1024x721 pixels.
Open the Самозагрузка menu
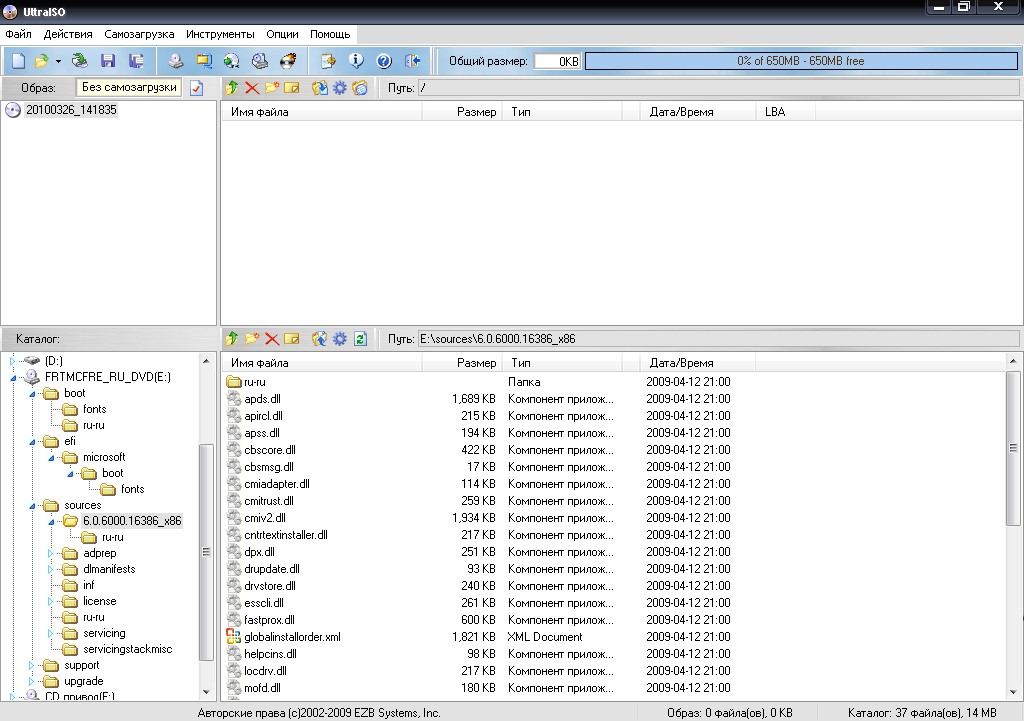139,34
